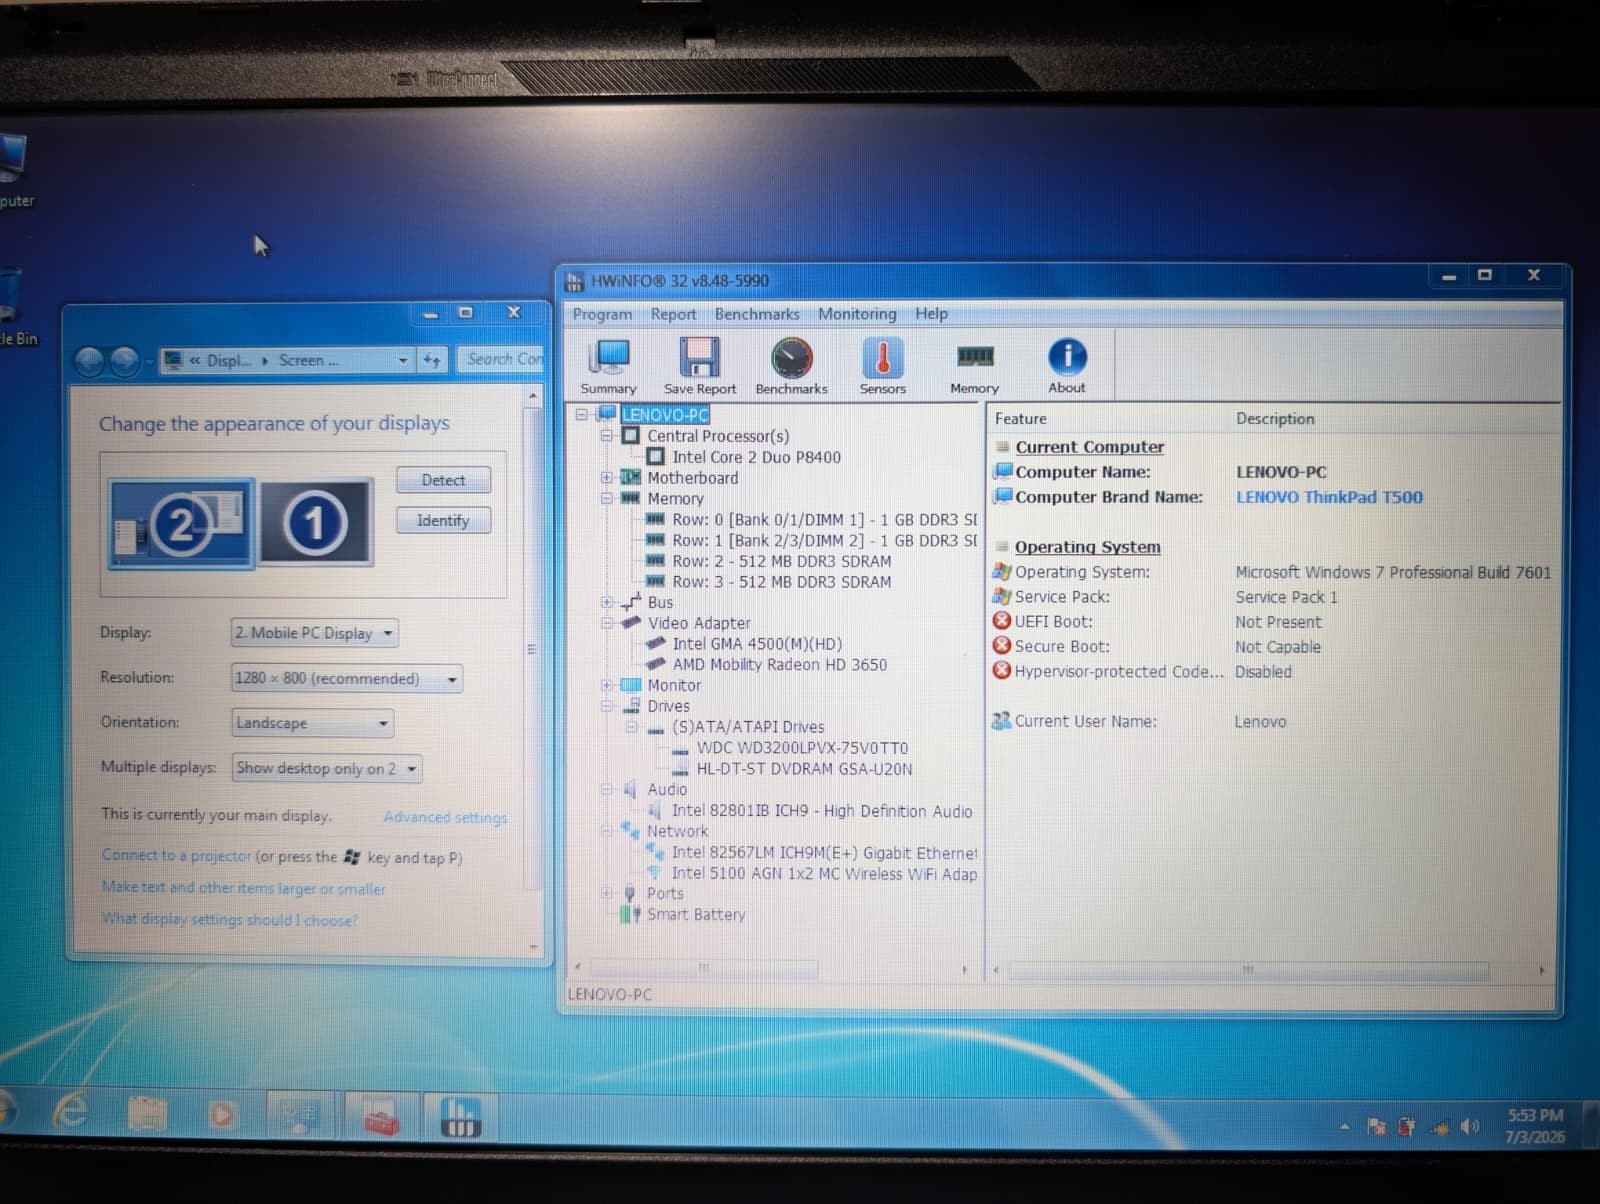Open the Sensors thermometer icon
The image size is (1600, 1204).
882,367
